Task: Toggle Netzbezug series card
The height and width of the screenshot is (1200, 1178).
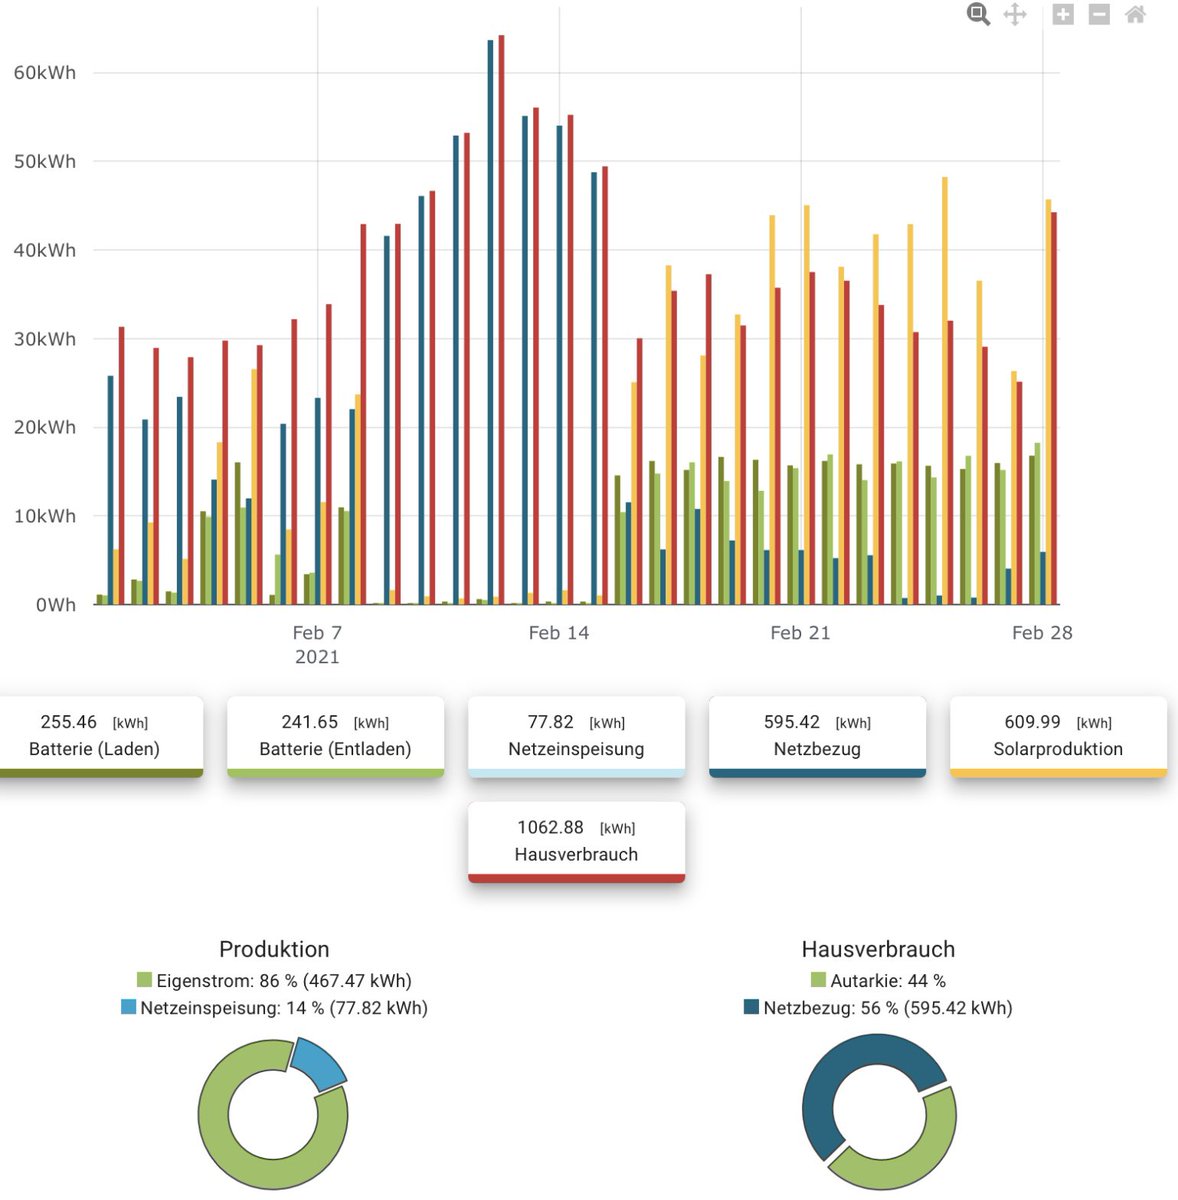Action: tap(817, 736)
